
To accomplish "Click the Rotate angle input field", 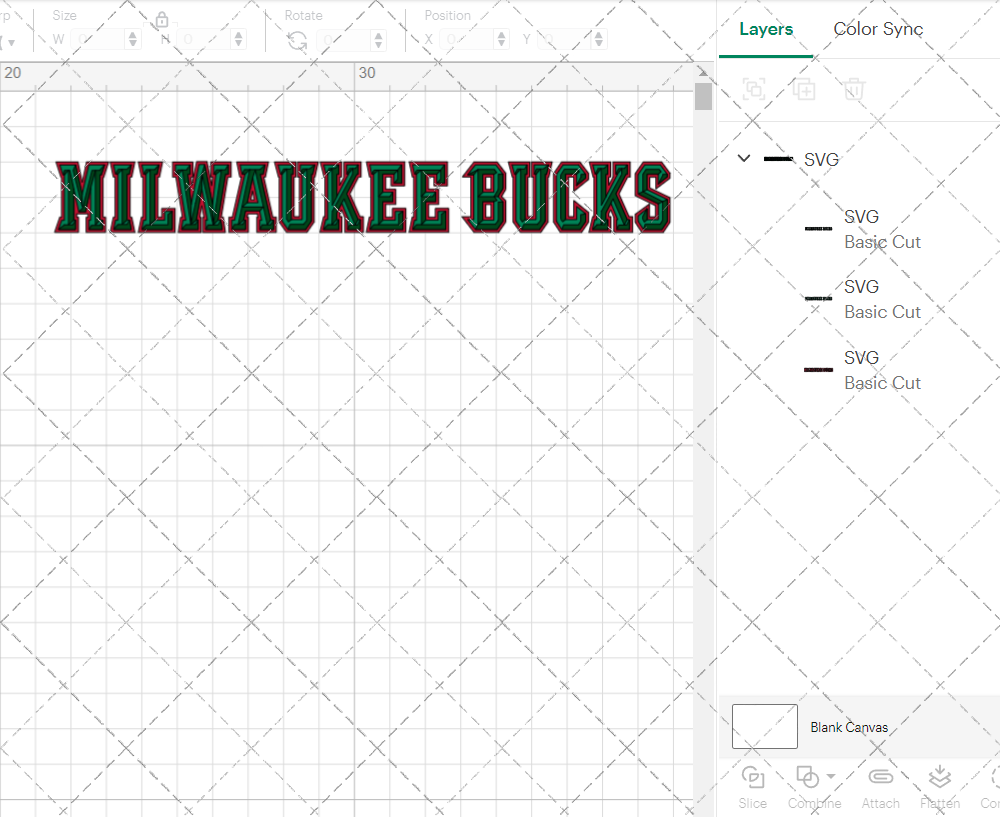I will click(x=344, y=40).
